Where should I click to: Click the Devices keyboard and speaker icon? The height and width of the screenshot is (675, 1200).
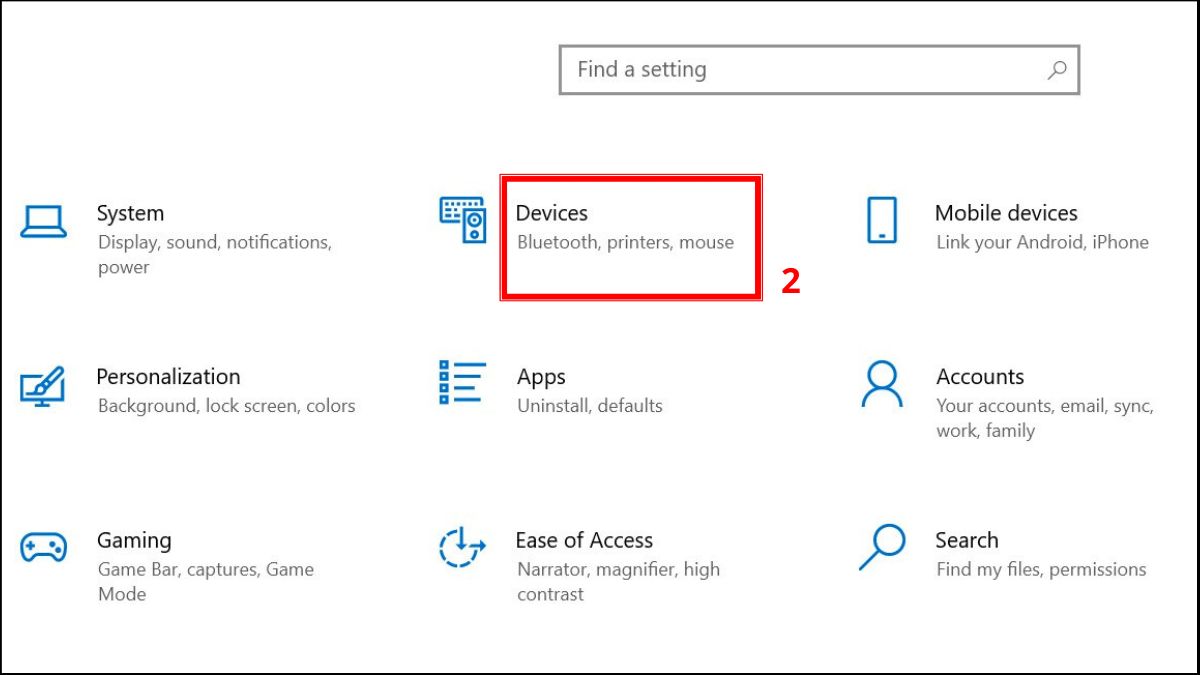tap(462, 219)
